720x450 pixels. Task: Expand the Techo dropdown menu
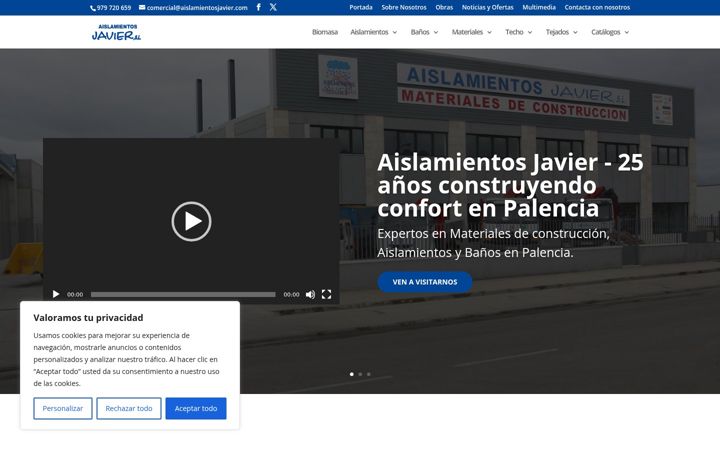519,32
